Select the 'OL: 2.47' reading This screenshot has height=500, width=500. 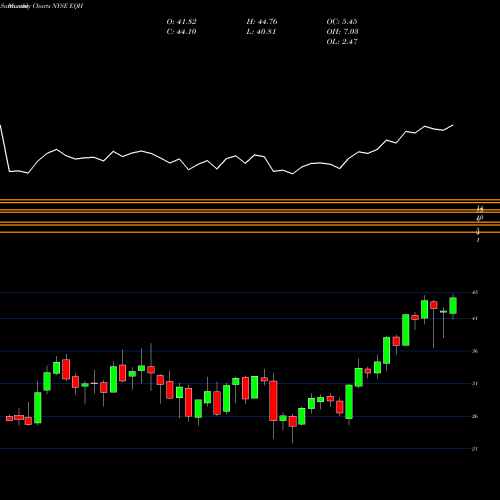coord(342,42)
